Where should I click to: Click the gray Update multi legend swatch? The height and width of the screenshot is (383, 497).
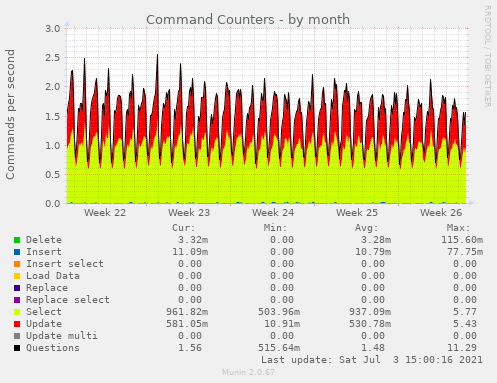(x=17, y=336)
